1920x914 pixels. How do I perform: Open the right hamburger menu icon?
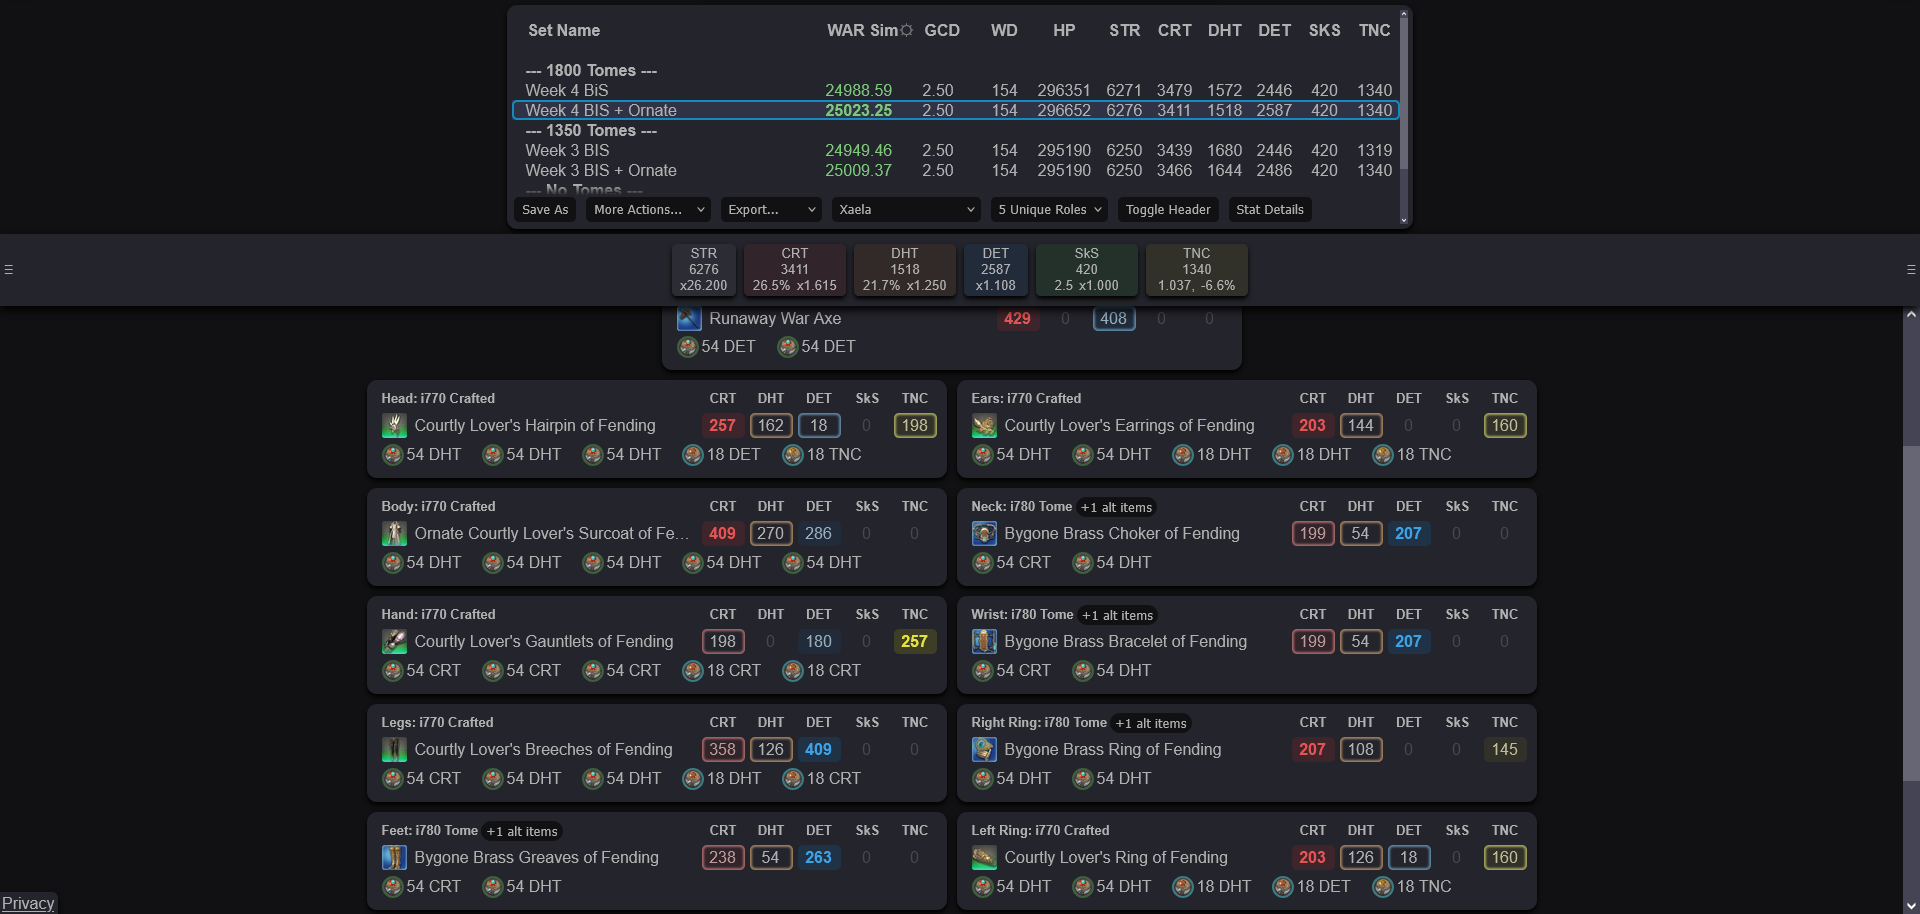tap(1911, 270)
